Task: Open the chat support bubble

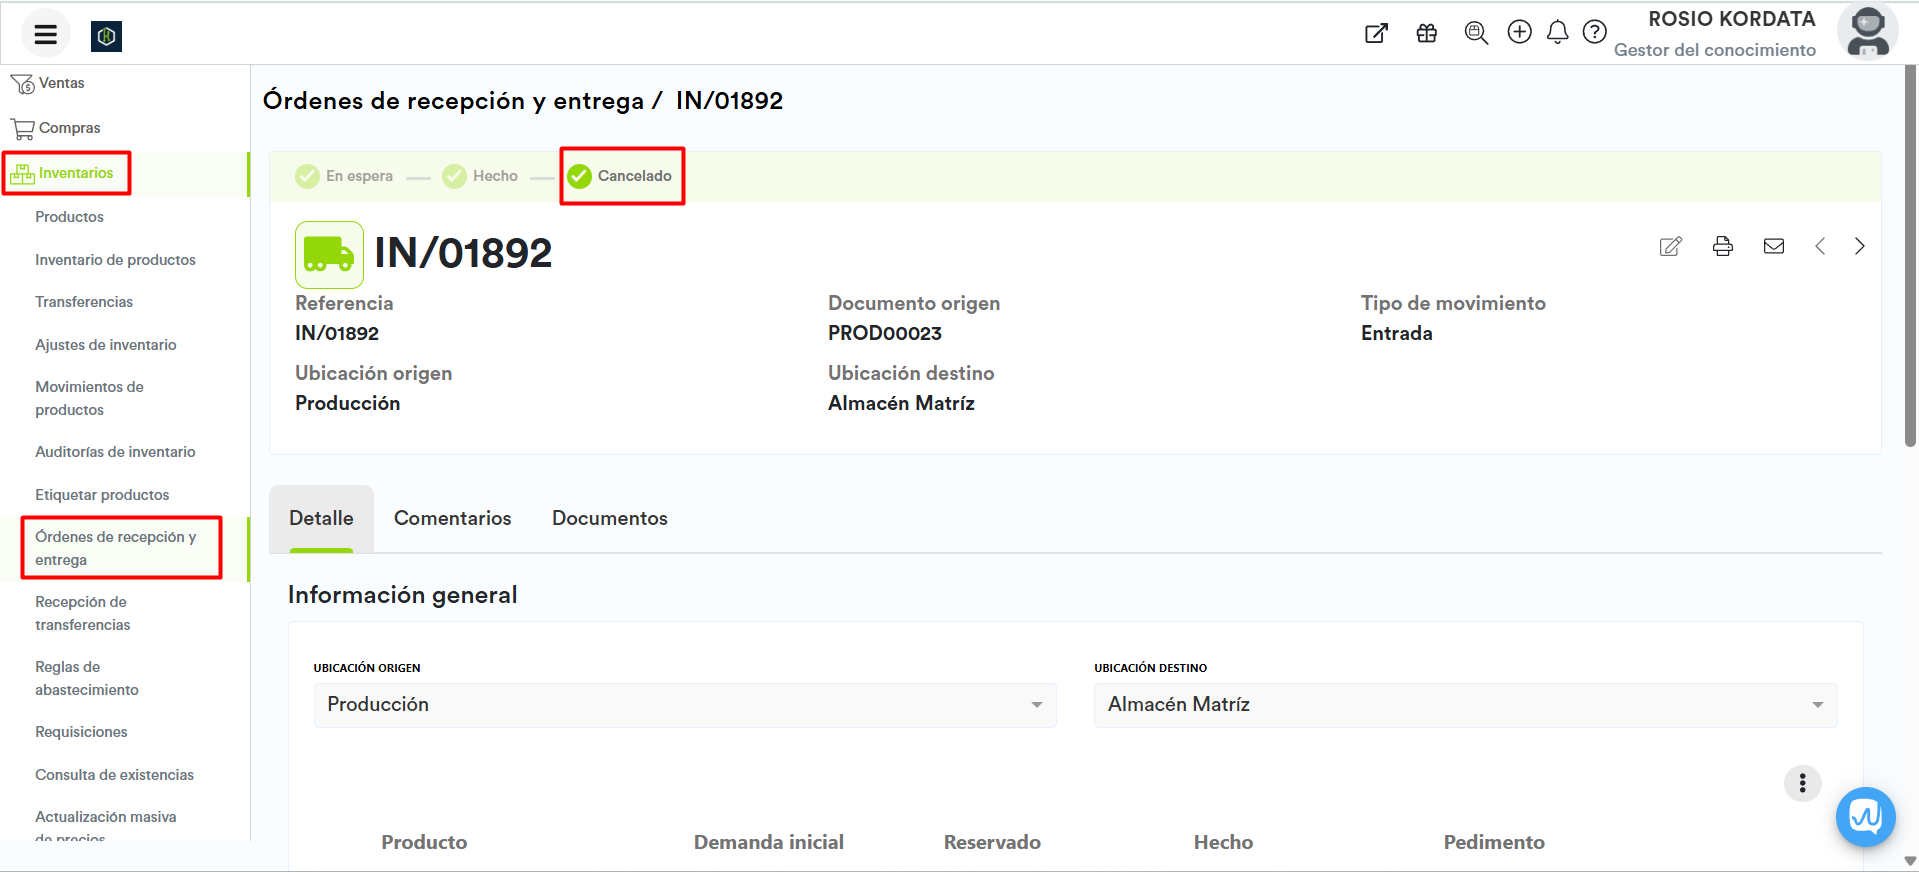Action: point(1865,817)
